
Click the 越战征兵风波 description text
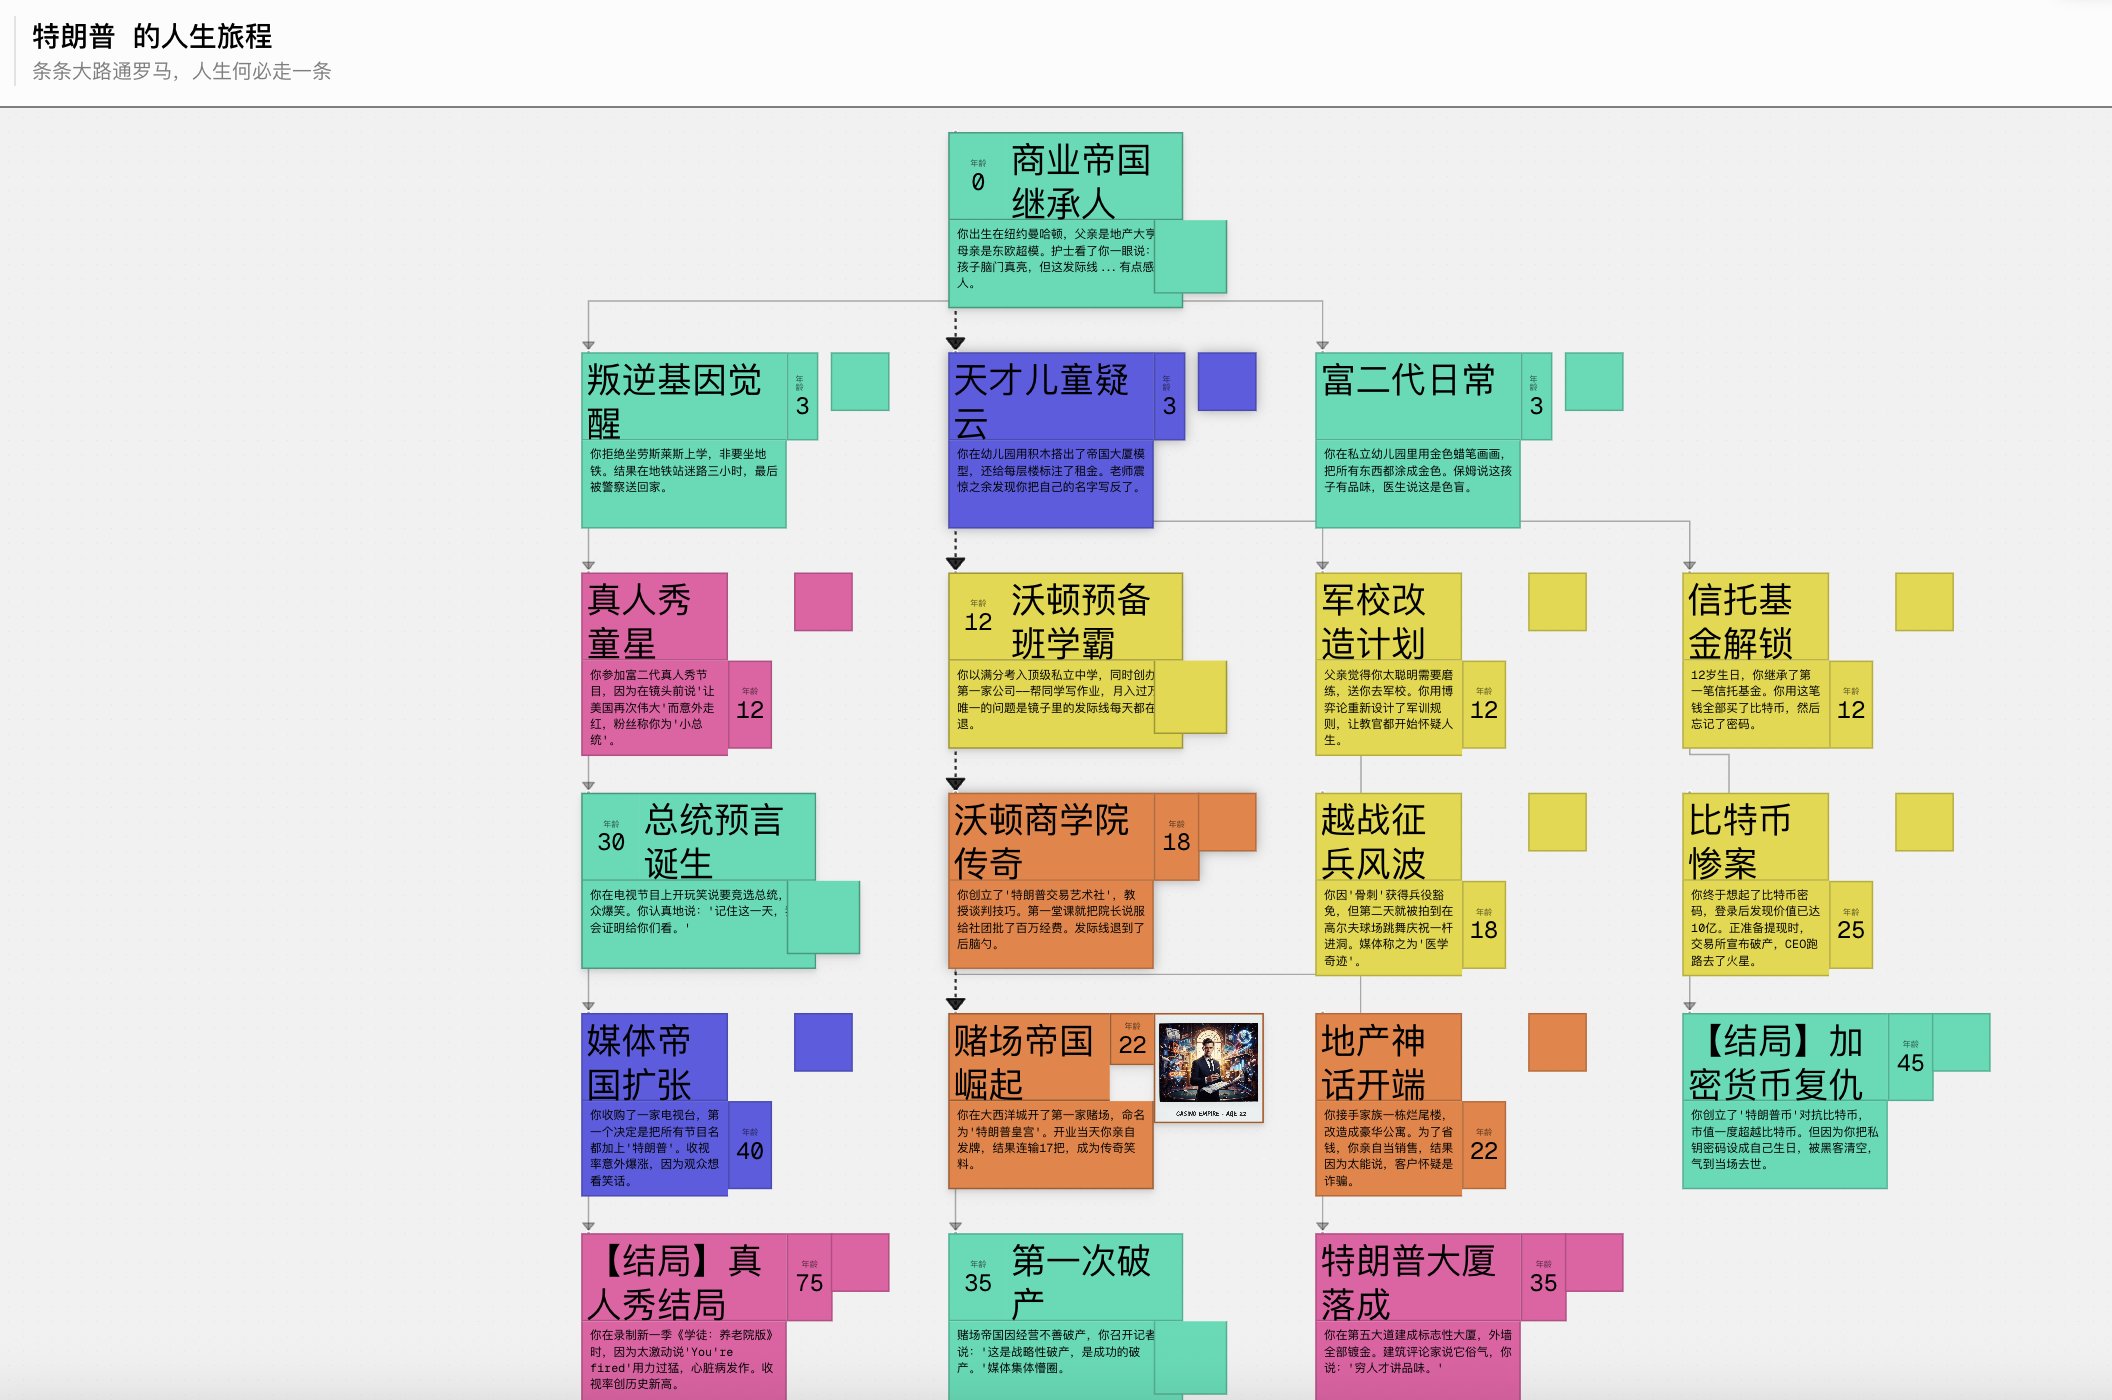pyautogui.click(x=1388, y=927)
